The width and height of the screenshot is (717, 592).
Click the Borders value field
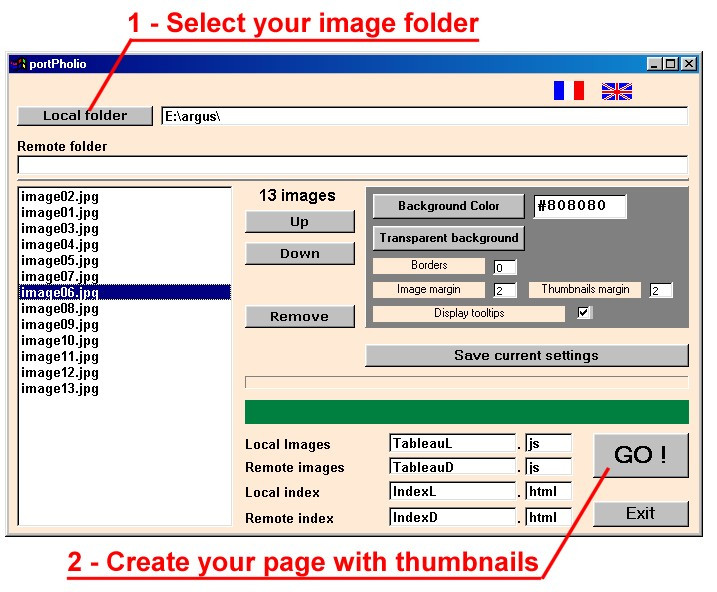(x=505, y=267)
